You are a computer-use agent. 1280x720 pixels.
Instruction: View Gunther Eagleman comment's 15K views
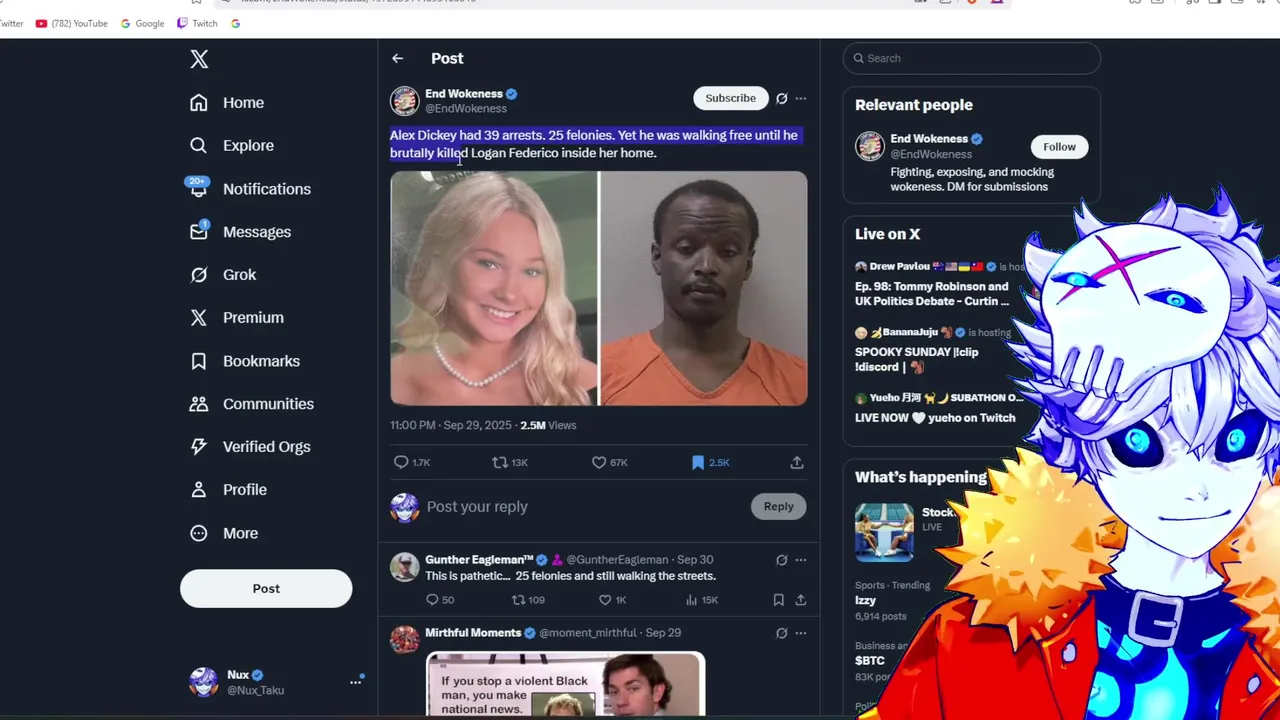704,600
